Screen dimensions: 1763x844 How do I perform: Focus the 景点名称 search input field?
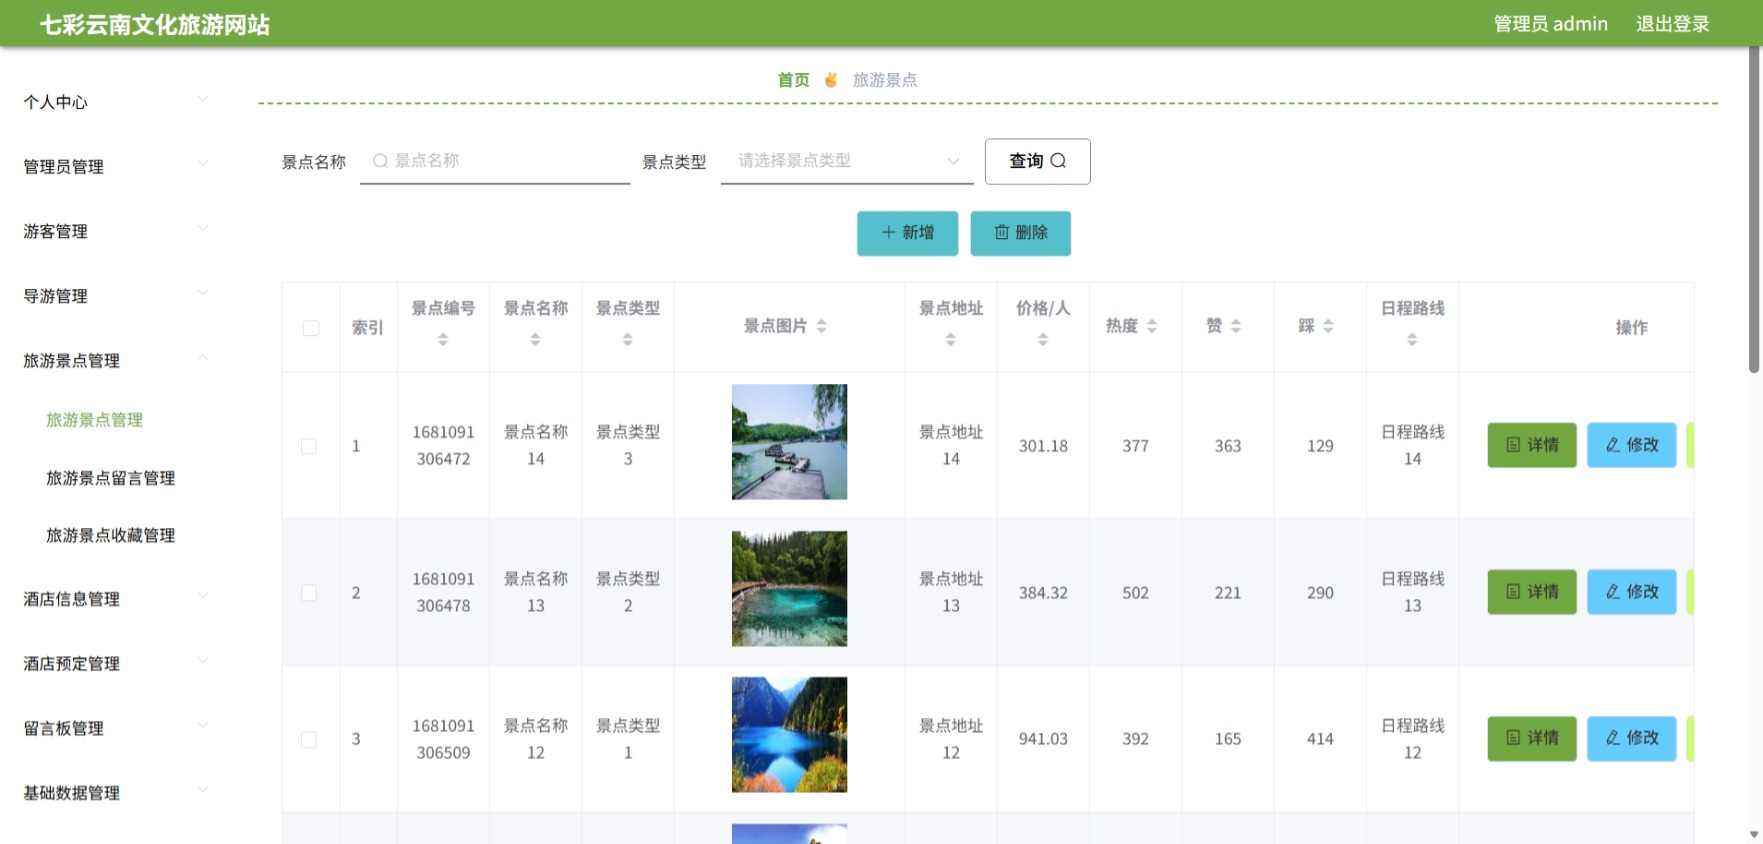[495, 161]
